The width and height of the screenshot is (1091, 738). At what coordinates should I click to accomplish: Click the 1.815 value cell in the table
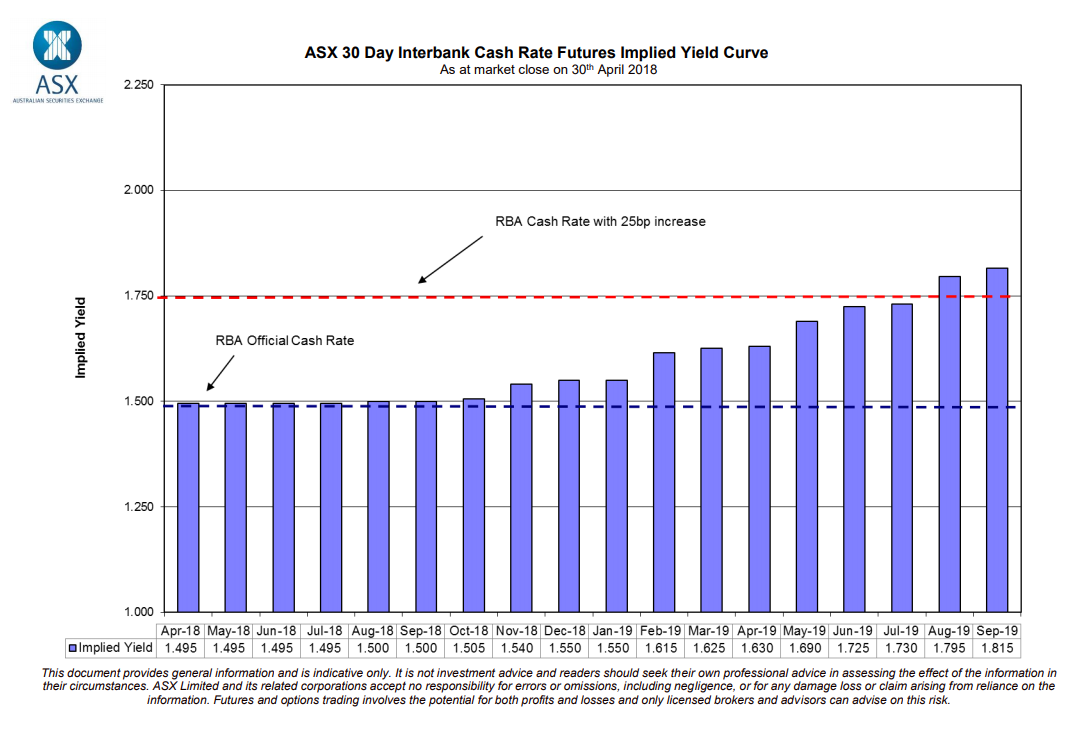(x=996, y=648)
